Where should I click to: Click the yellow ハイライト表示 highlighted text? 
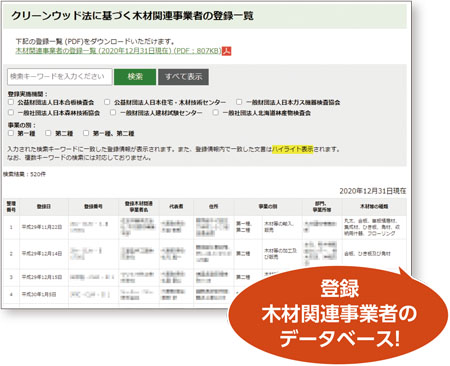coord(292,149)
